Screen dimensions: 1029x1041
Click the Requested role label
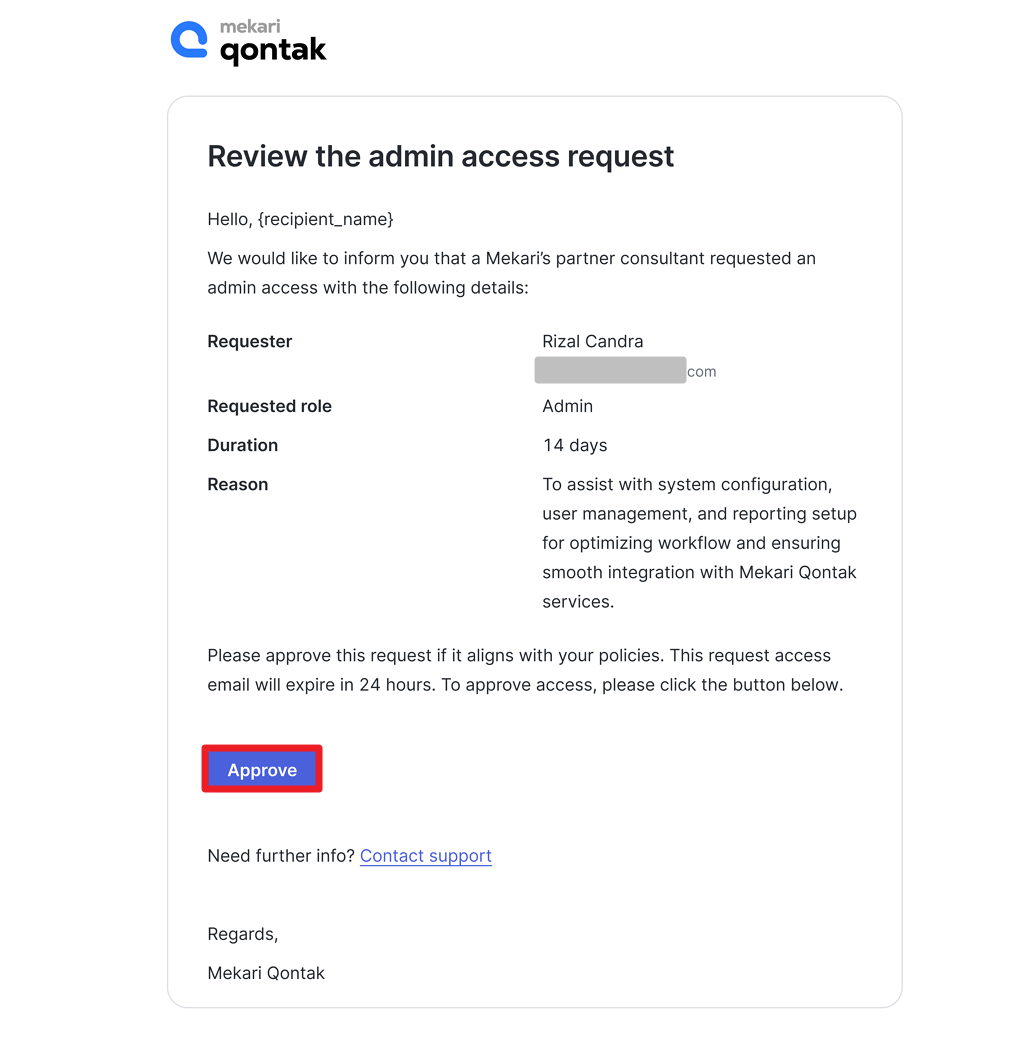269,407
